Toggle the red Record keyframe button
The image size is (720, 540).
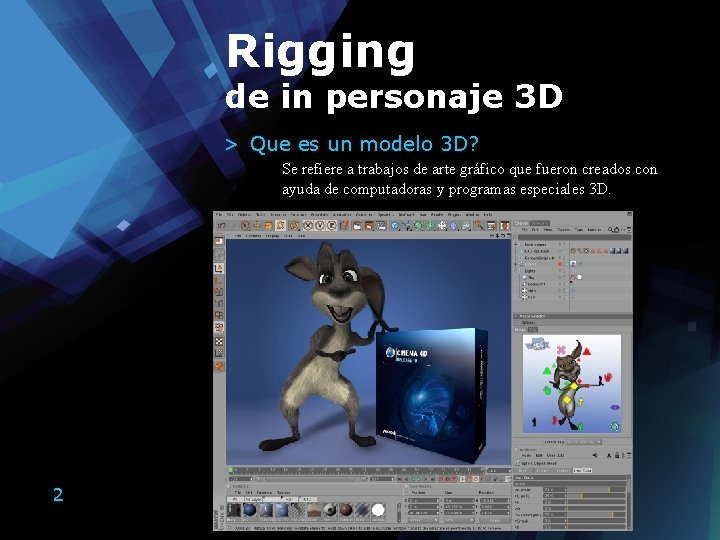tap(441, 479)
